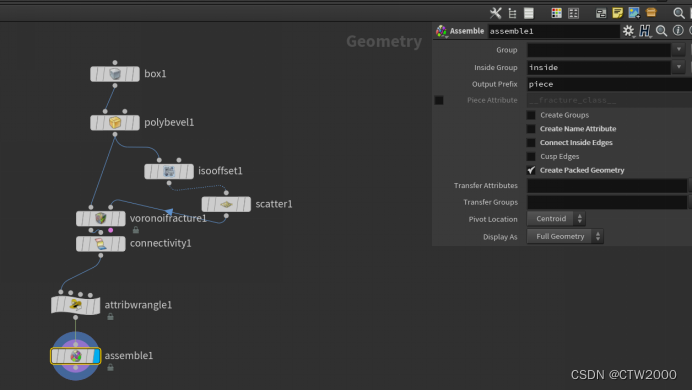This screenshot has height=390, width=693.
Task: Click the layout nodes icon
Action: point(601,13)
